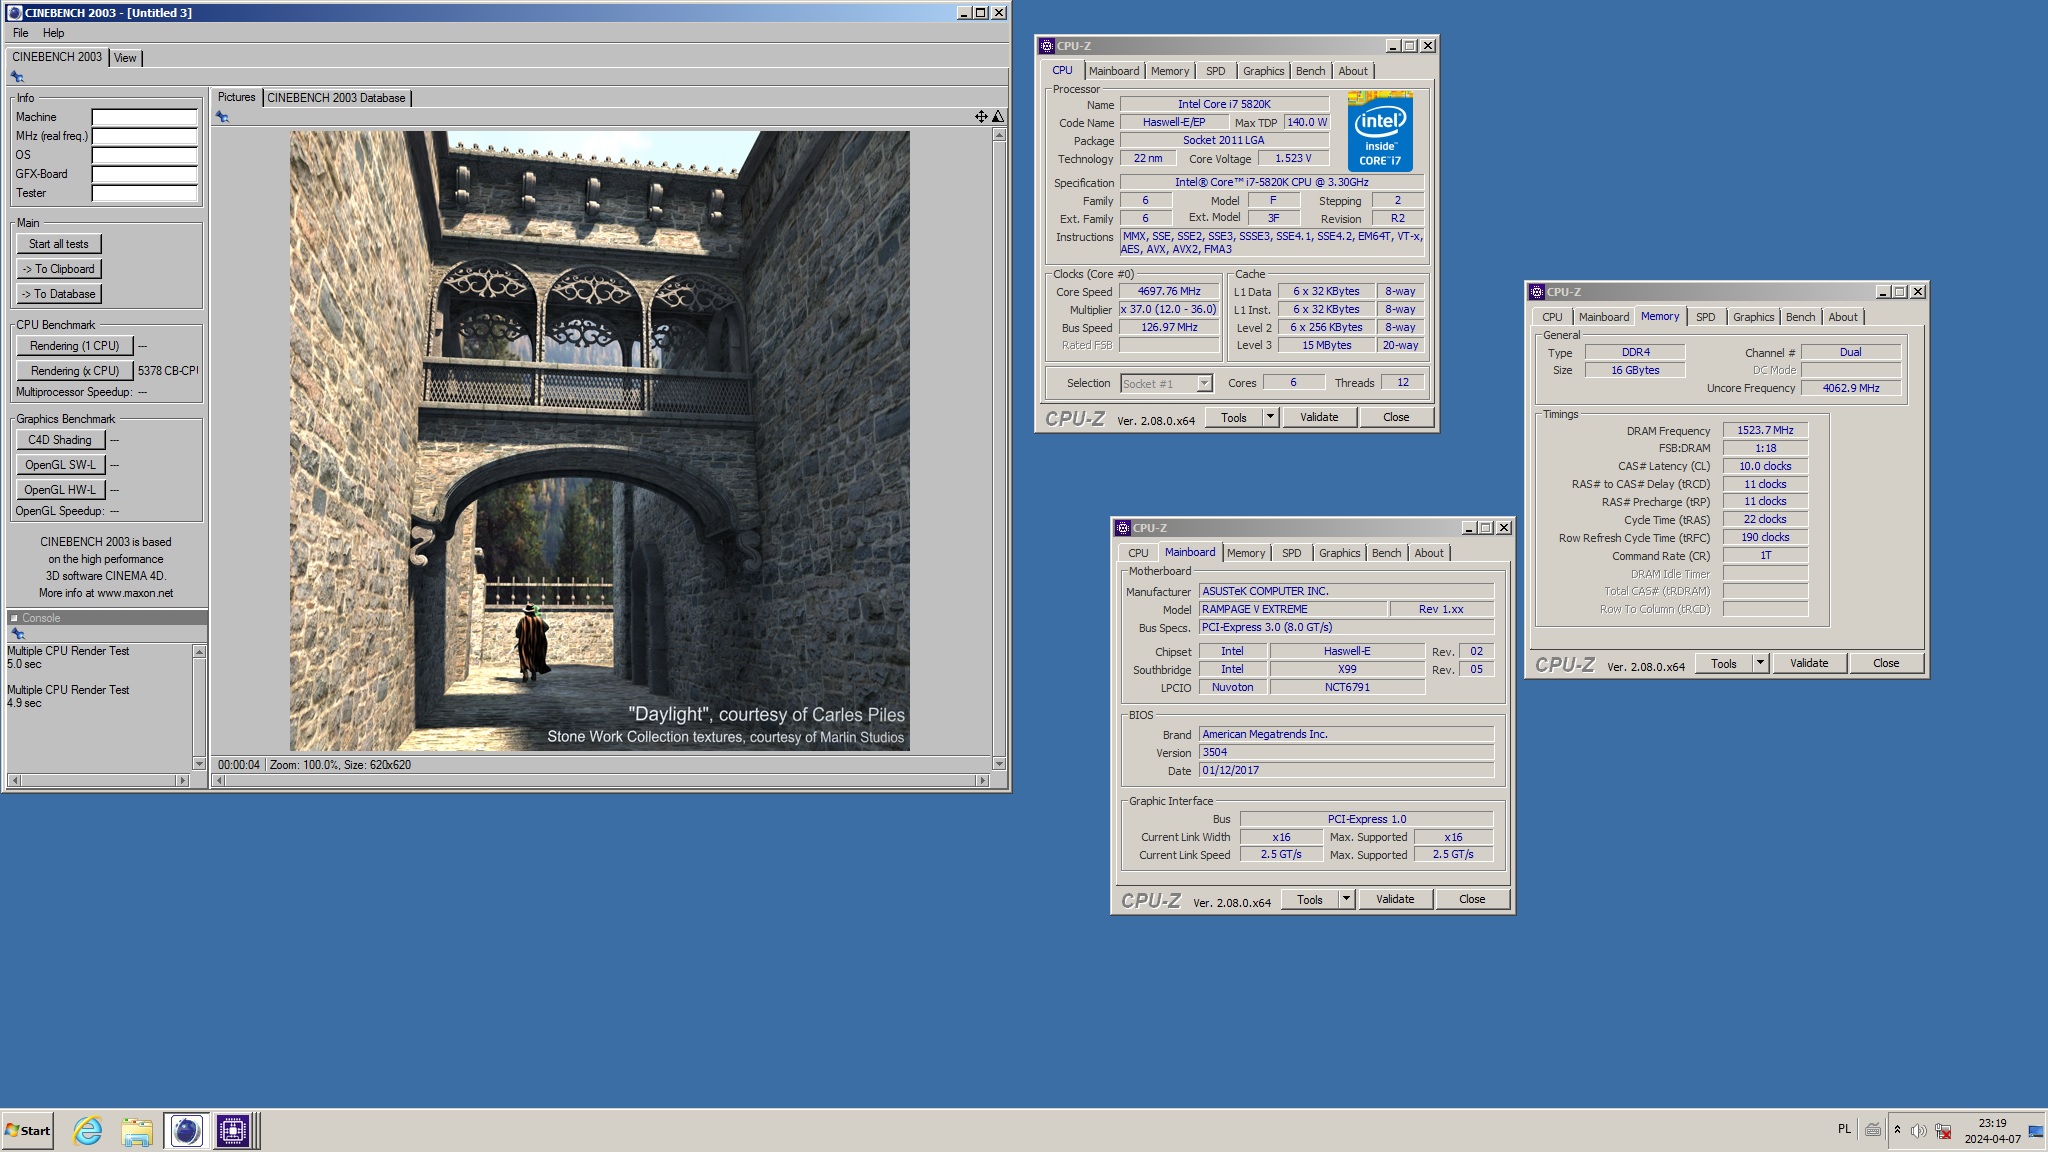
Task: Run the OpenGL SW-L test
Action: (x=60, y=465)
